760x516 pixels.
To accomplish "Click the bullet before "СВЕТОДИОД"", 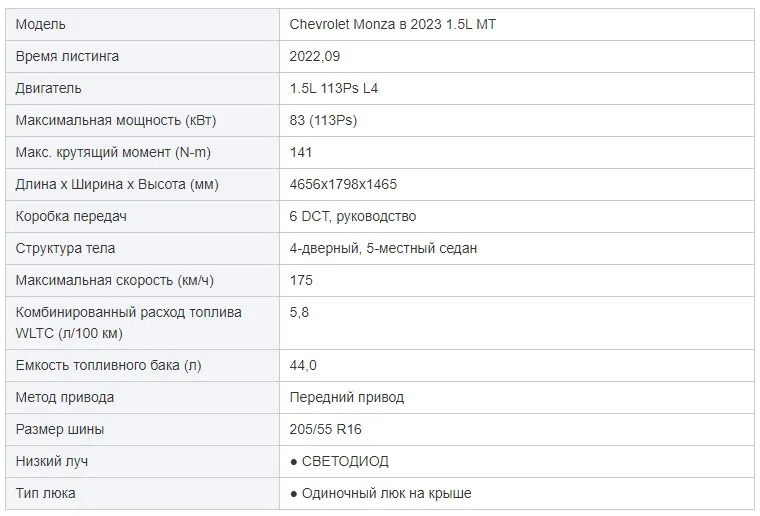I will pos(293,462).
